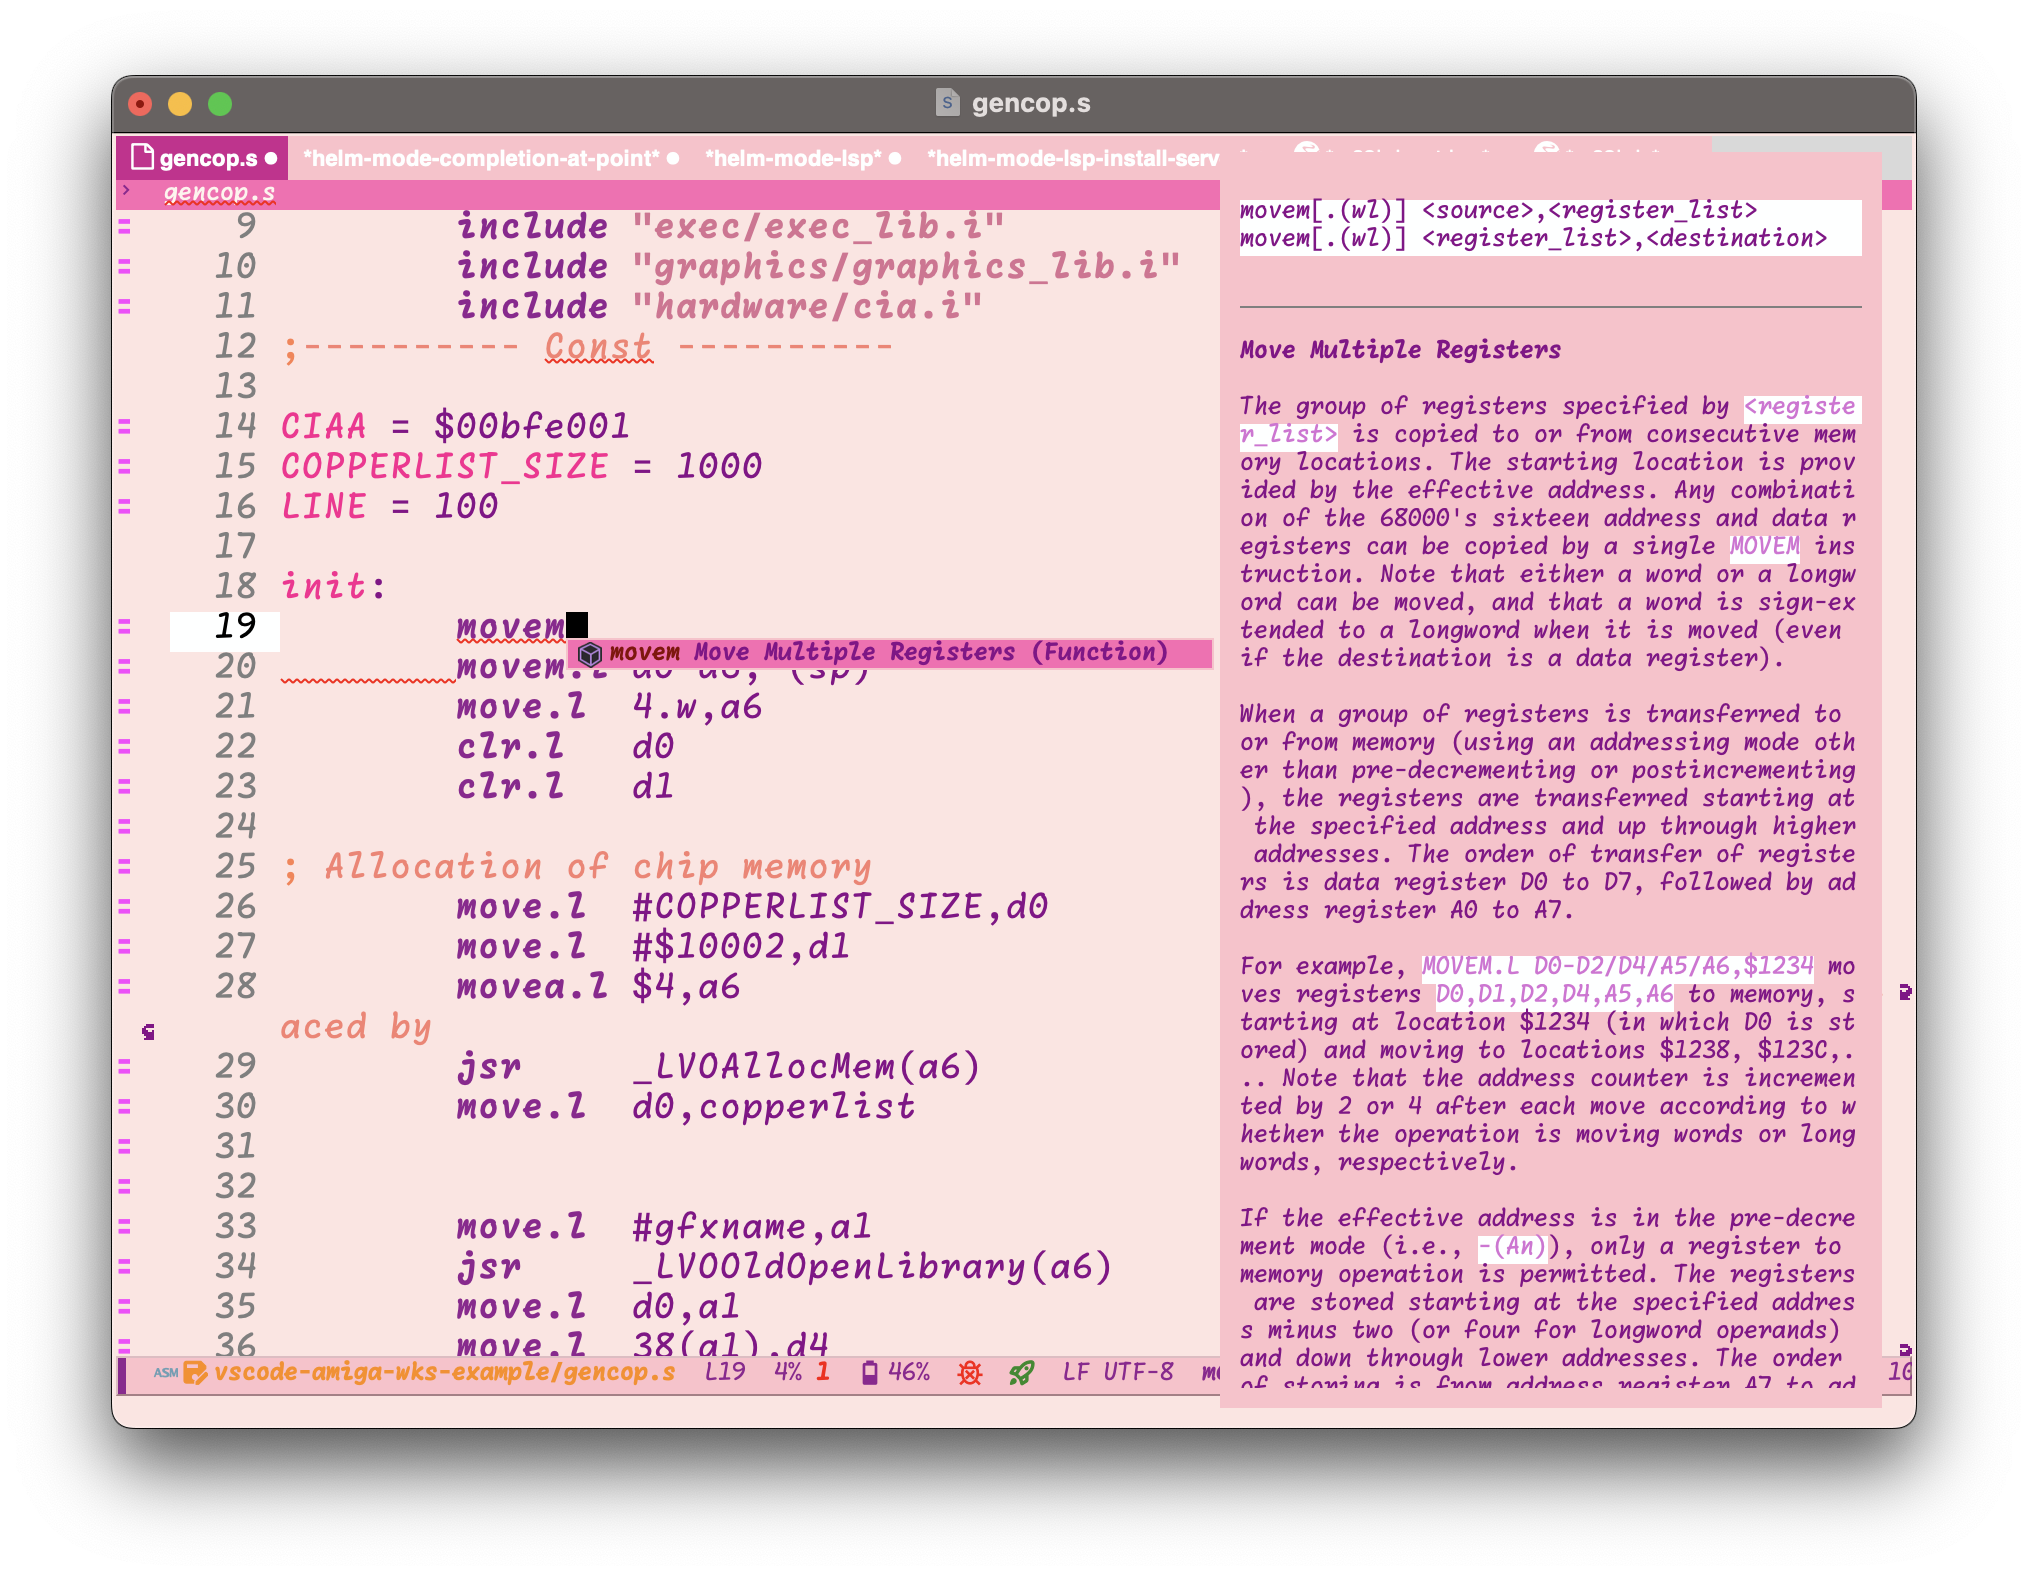Click d0,copperlist operand on line 30
Viewport: 2028px width, 1576px height.
tap(773, 1107)
